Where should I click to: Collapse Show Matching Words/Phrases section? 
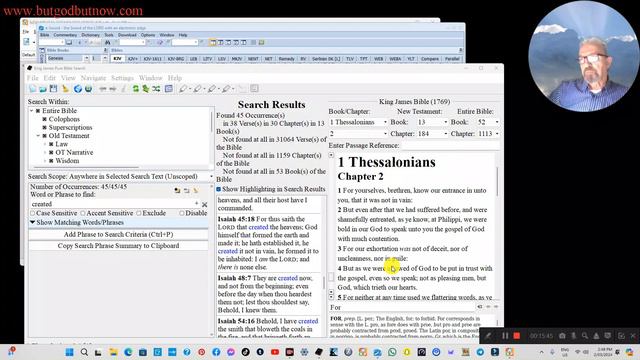click(32, 222)
